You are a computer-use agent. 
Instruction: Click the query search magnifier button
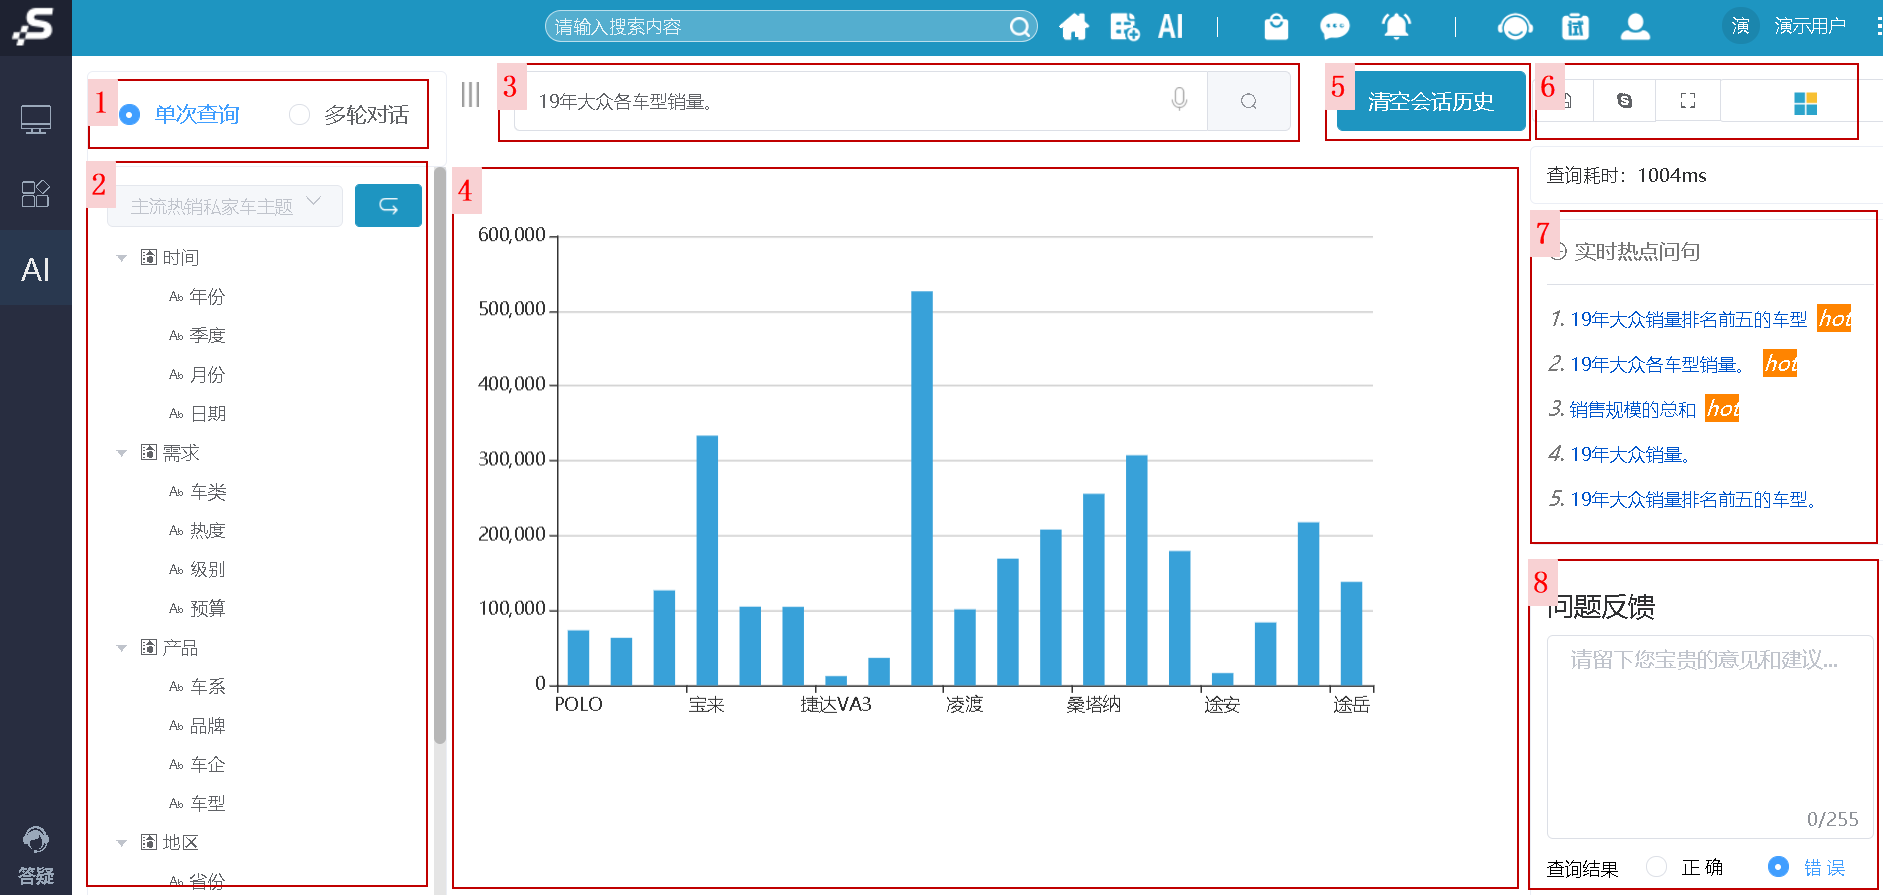[1248, 101]
